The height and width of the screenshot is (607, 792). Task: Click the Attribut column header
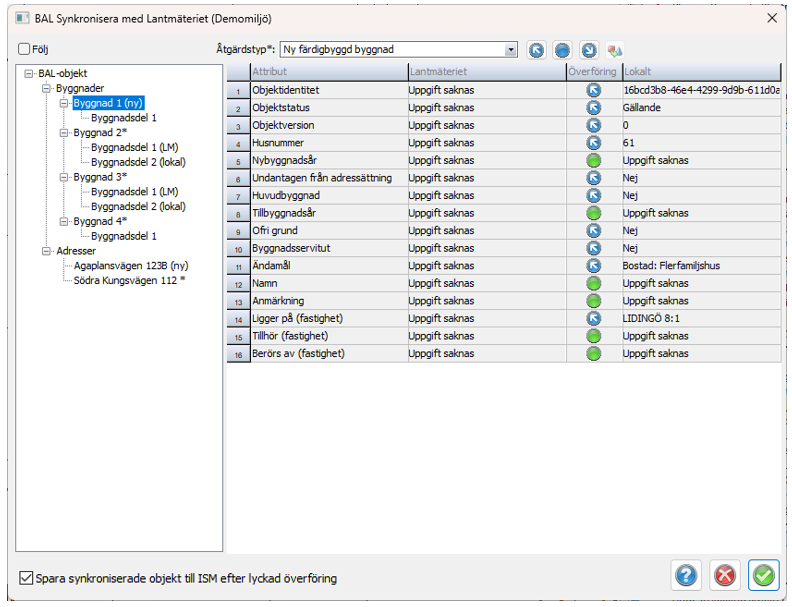click(x=327, y=72)
